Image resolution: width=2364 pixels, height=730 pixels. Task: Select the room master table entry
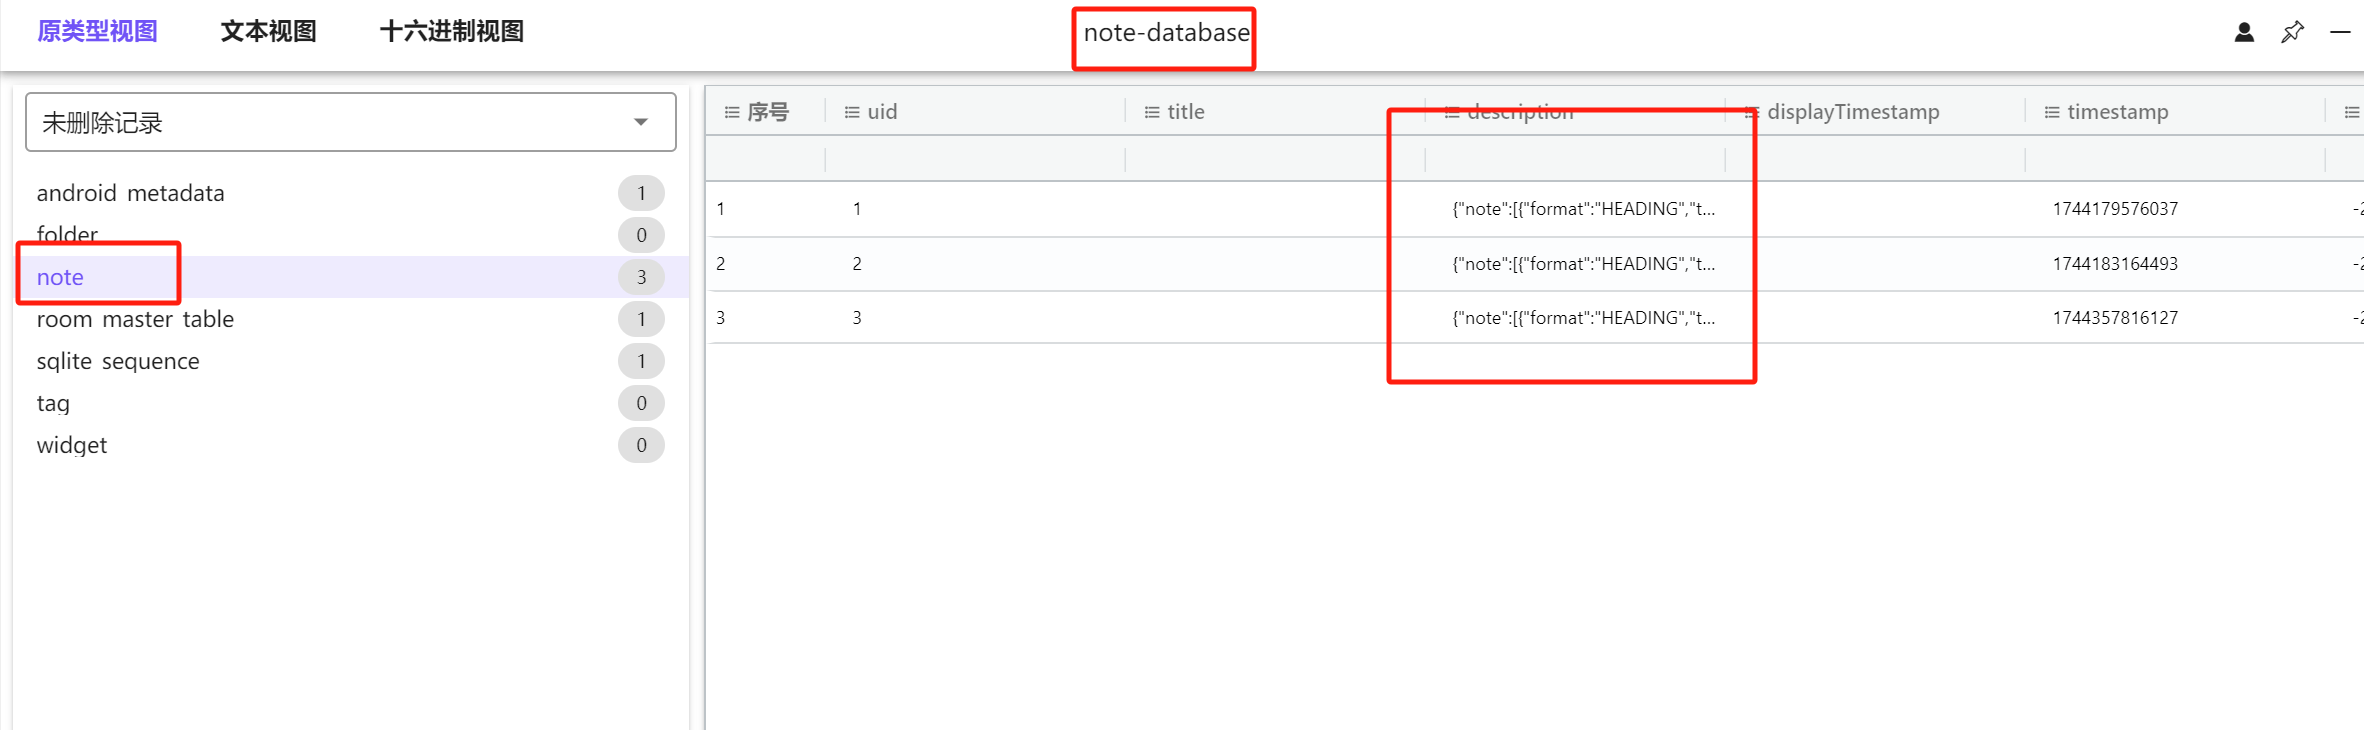[x=135, y=319]
